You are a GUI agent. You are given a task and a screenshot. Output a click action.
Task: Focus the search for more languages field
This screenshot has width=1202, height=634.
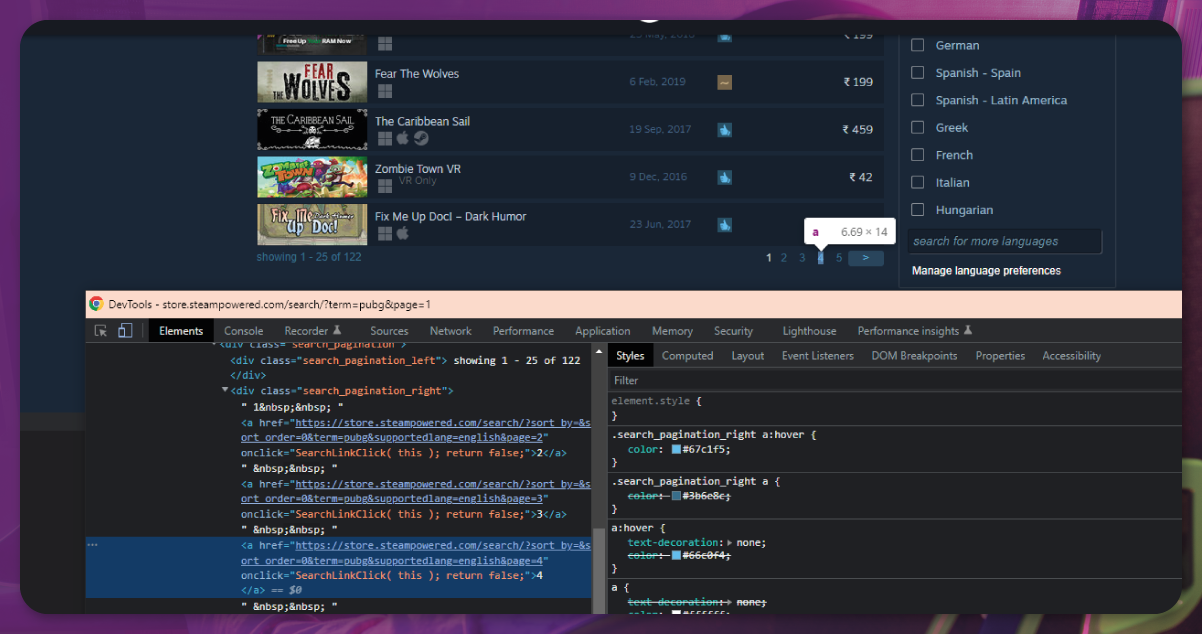coord(1005,241)
